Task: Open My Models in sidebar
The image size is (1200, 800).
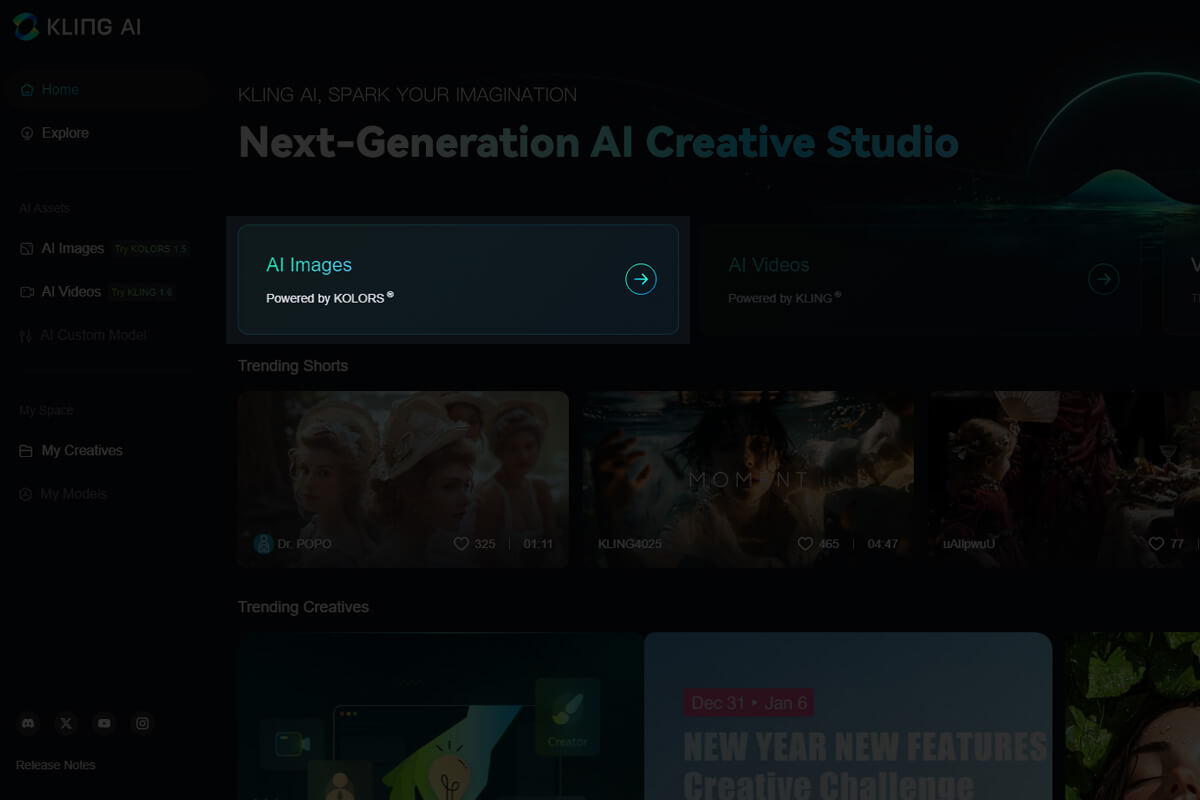Action: [x=73, y=494]
